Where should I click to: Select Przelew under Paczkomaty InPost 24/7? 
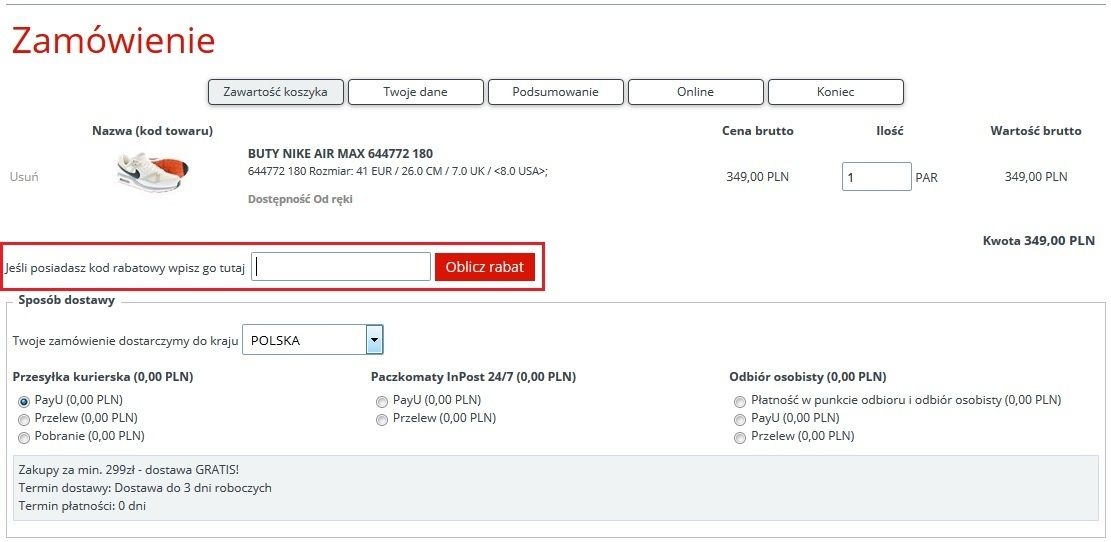click(x=383, y=419)
